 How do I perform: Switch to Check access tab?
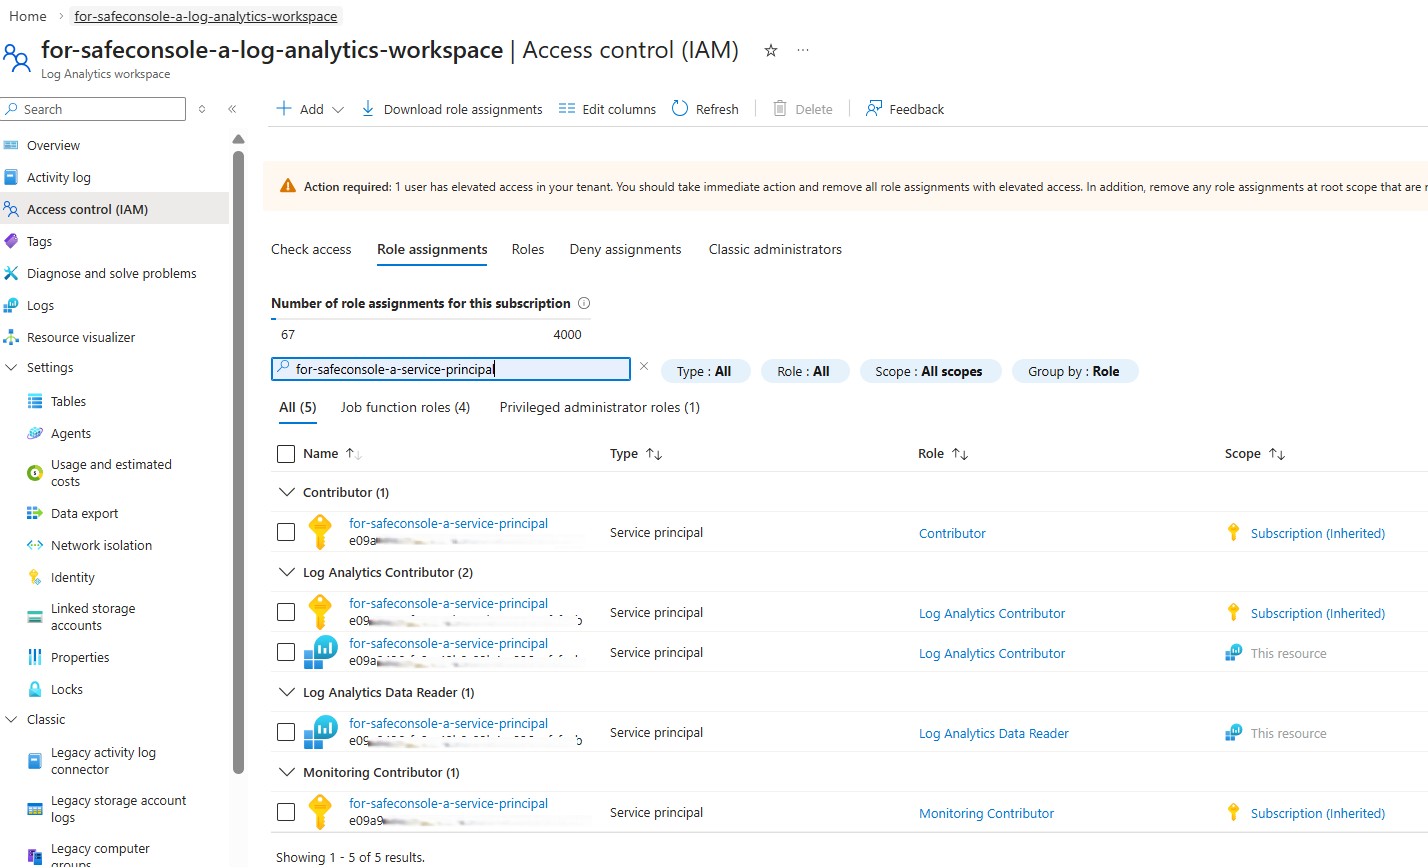(x=311, y=249)
